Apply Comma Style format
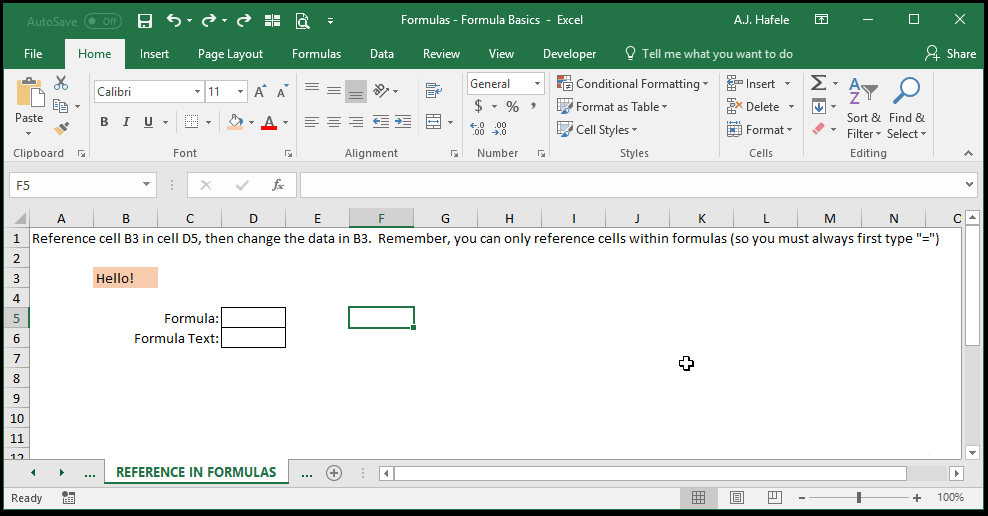 [x=534, y=106]
